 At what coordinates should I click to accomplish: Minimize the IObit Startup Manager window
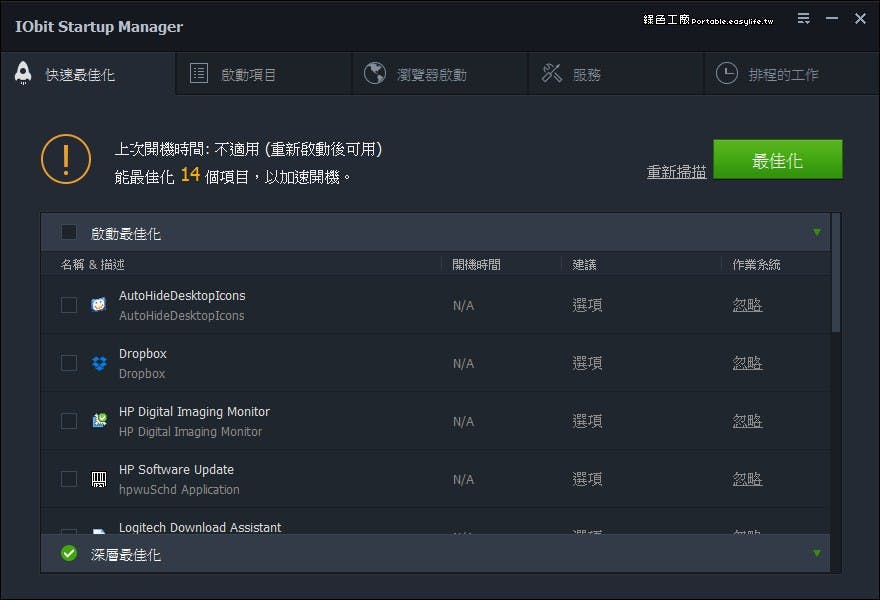(x=832, y=19)
